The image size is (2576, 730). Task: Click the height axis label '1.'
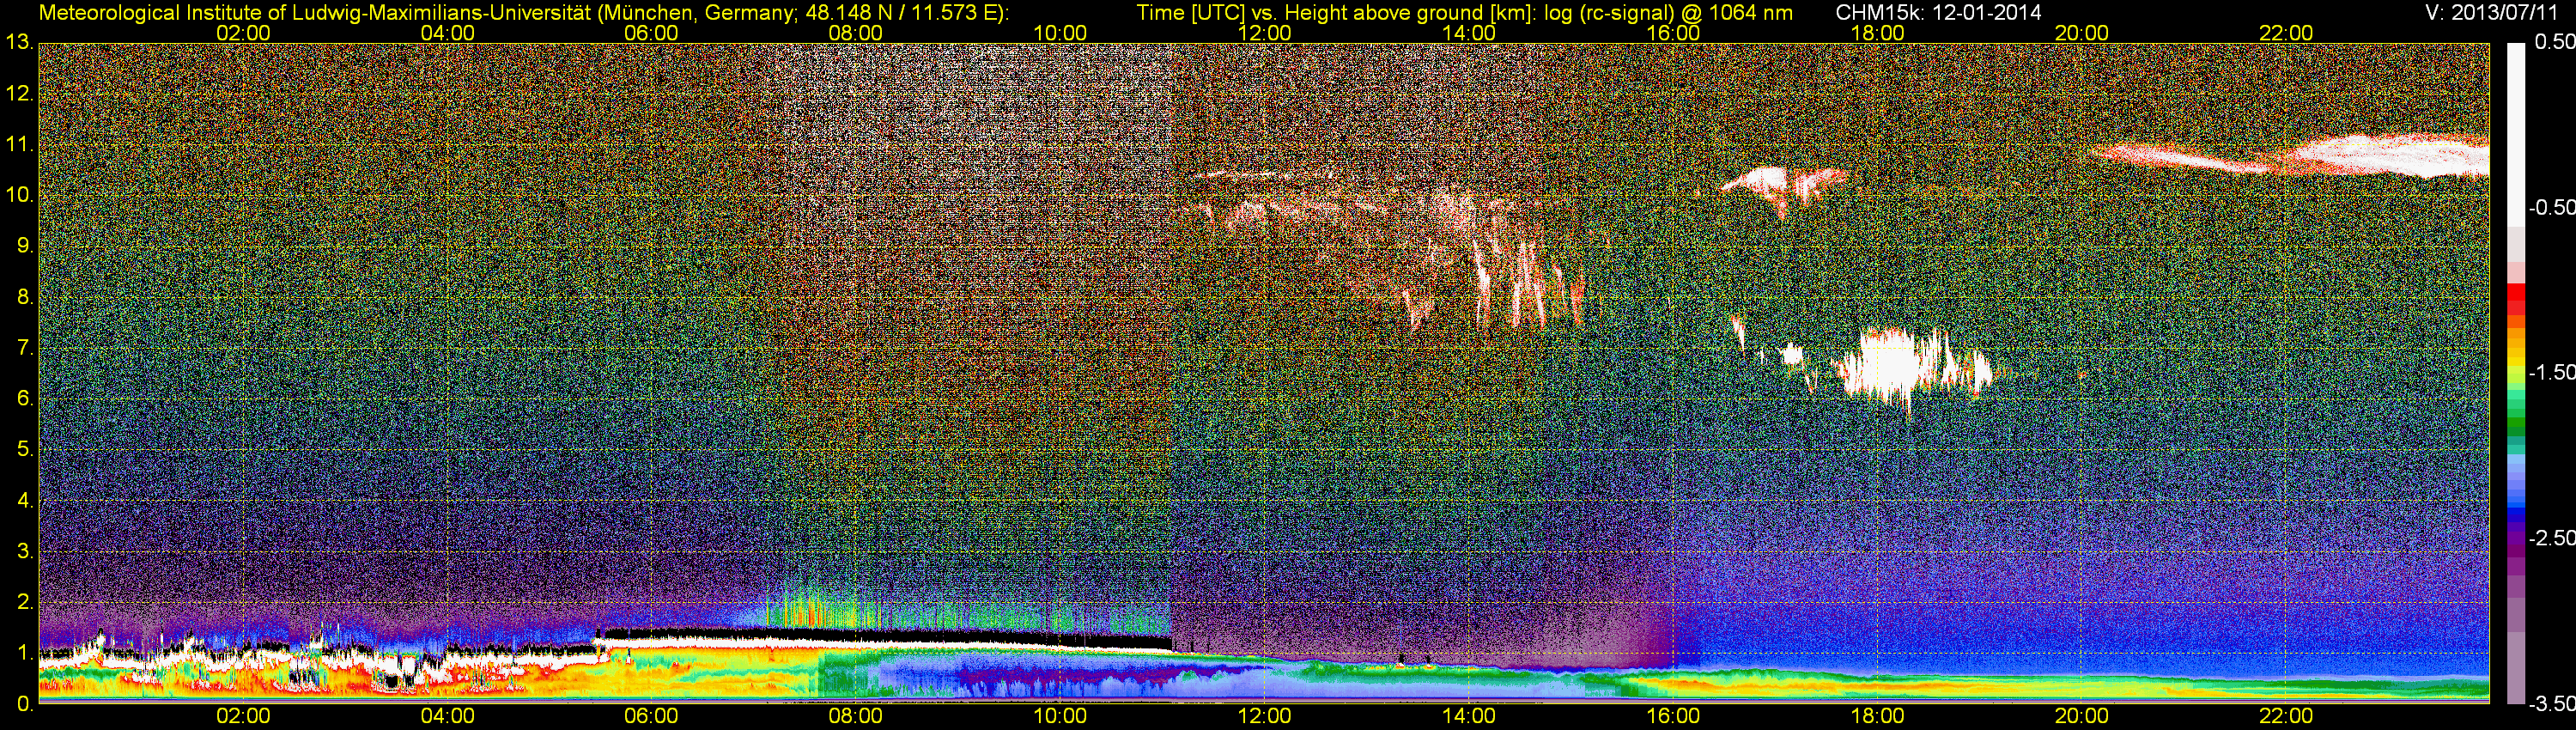25,653
